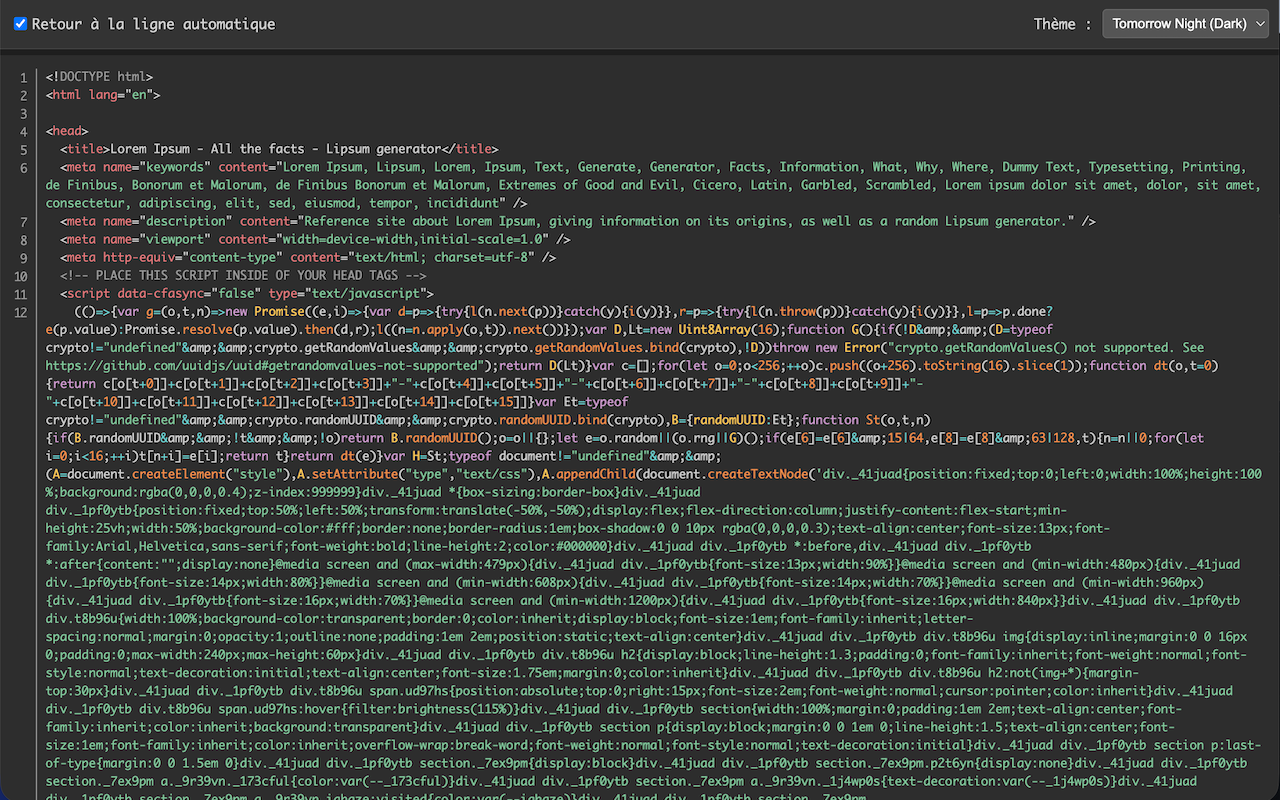
Task: Click line number 10 in the gutter
Action: tap(20, 275)
